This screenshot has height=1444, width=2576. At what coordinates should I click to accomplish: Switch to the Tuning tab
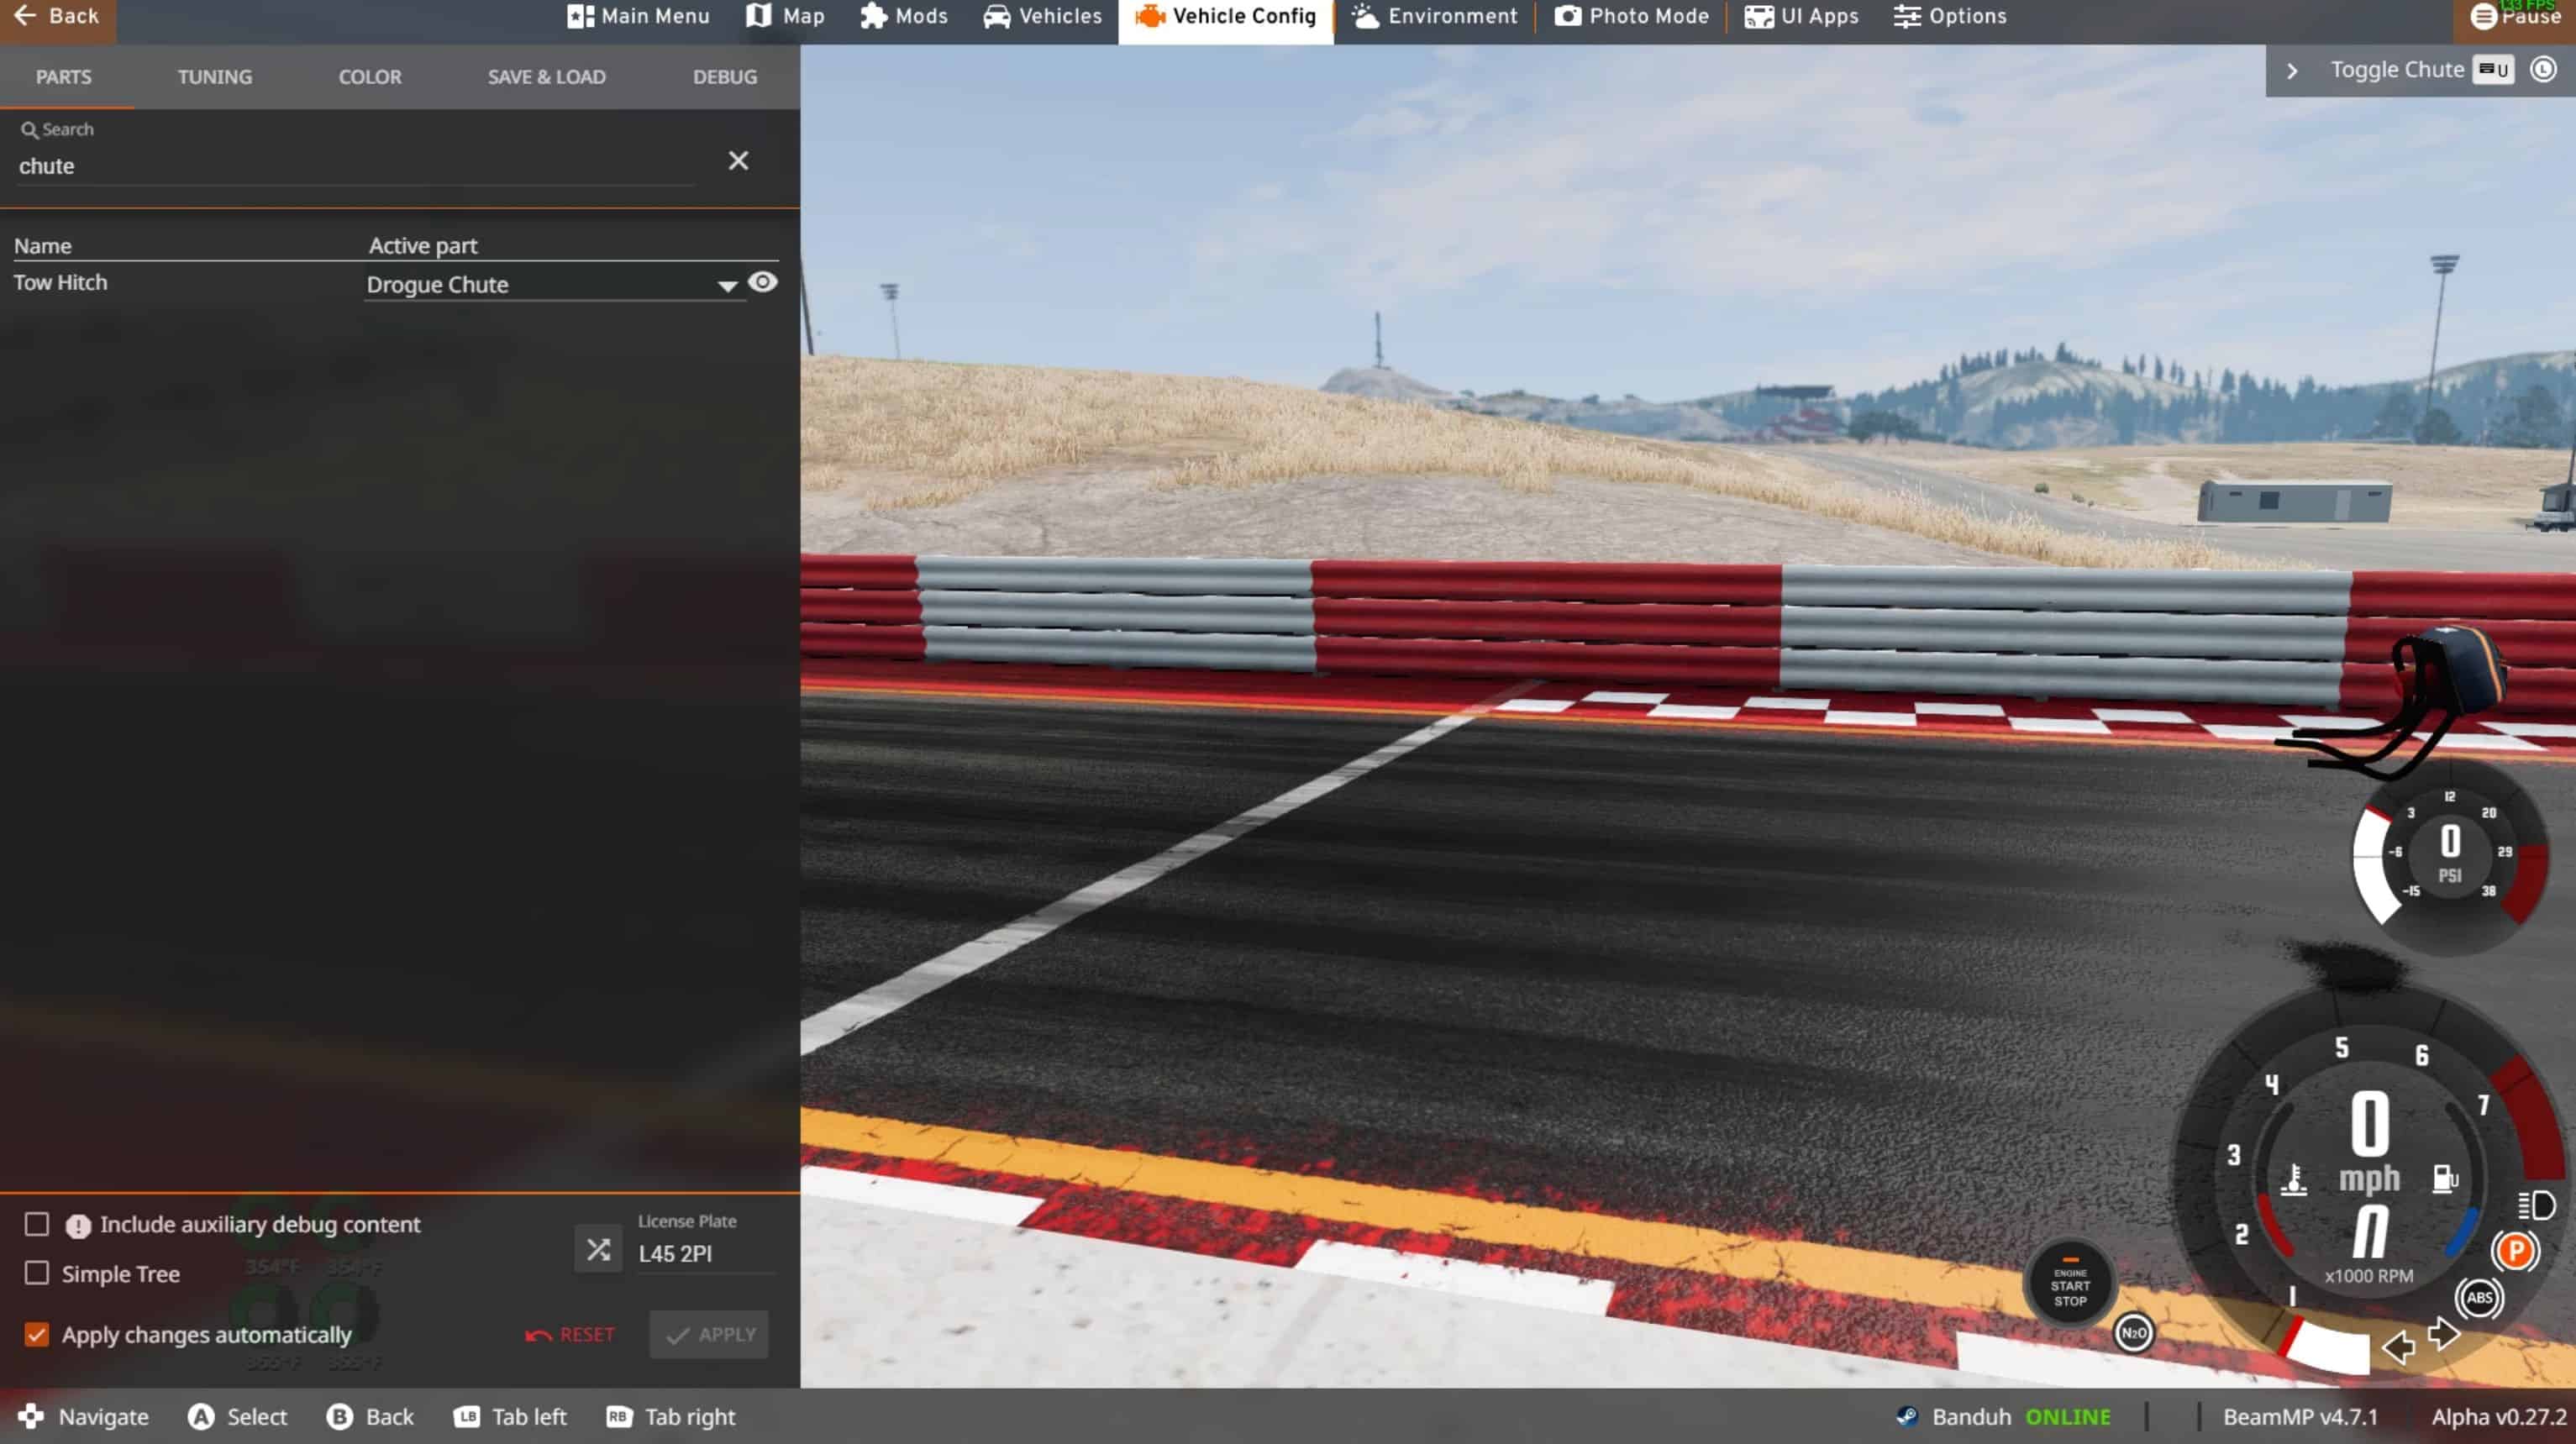[215, 77]
